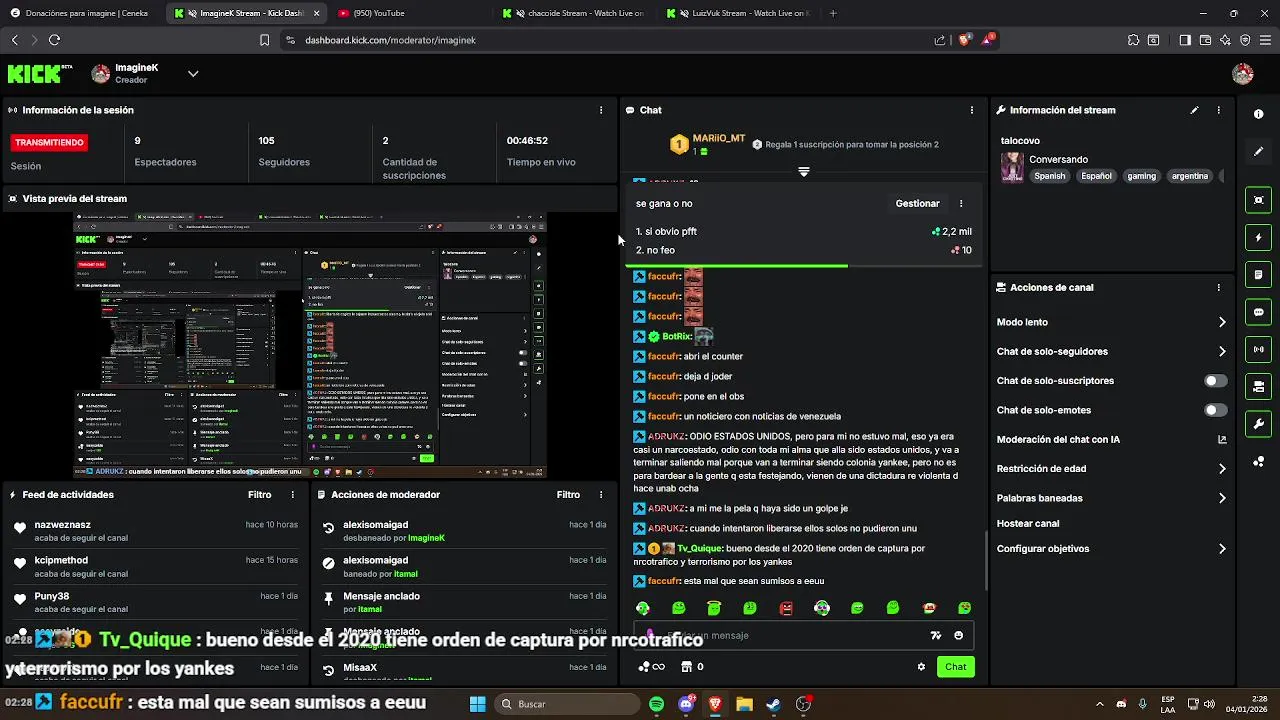Expand Chat de solo-seguidores settings
This screenshot has width=1280, height=720.
tap(1222, 351)
